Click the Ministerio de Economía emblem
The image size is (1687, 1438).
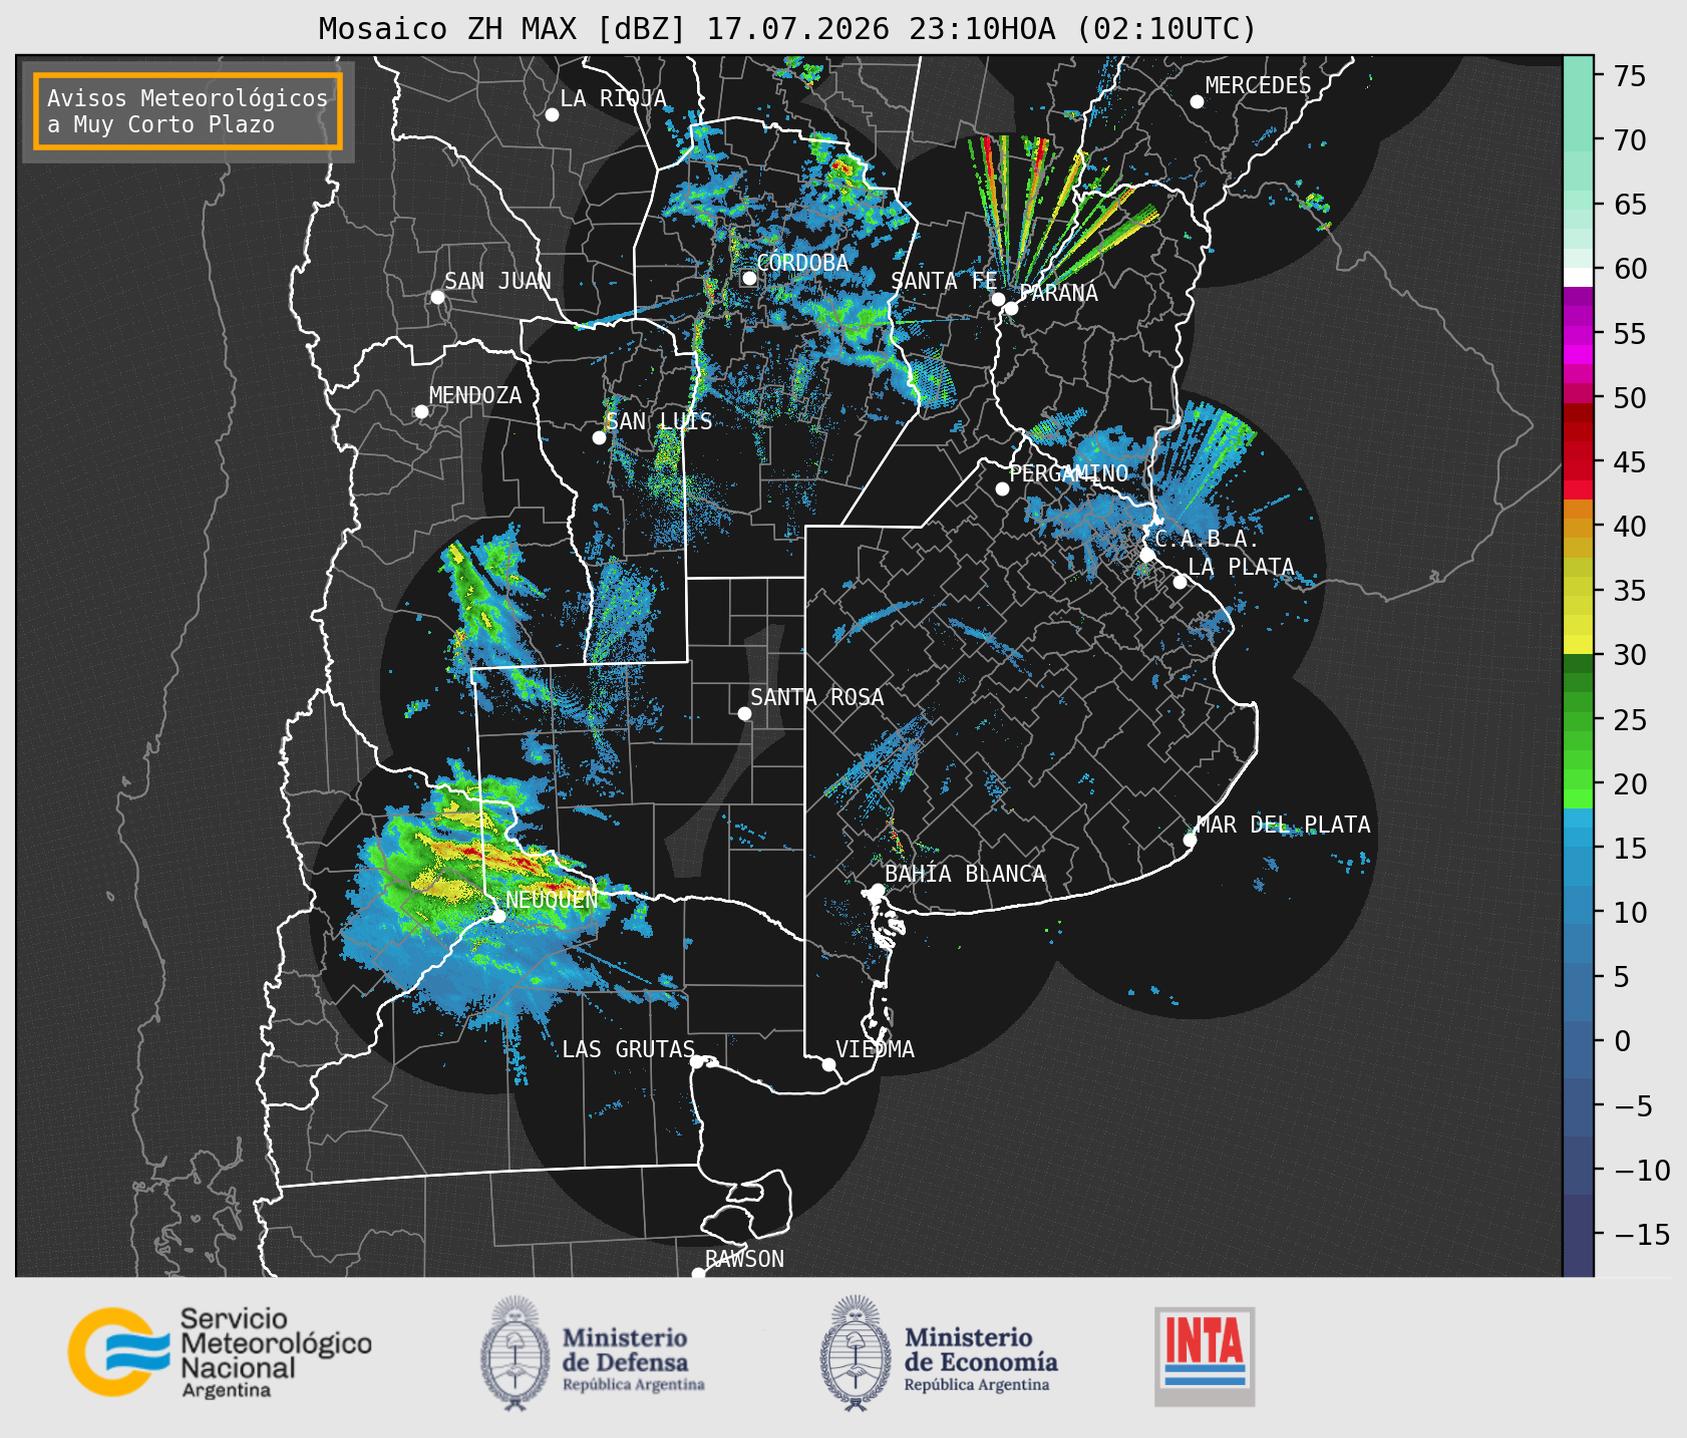click(x=855, y=1353)
